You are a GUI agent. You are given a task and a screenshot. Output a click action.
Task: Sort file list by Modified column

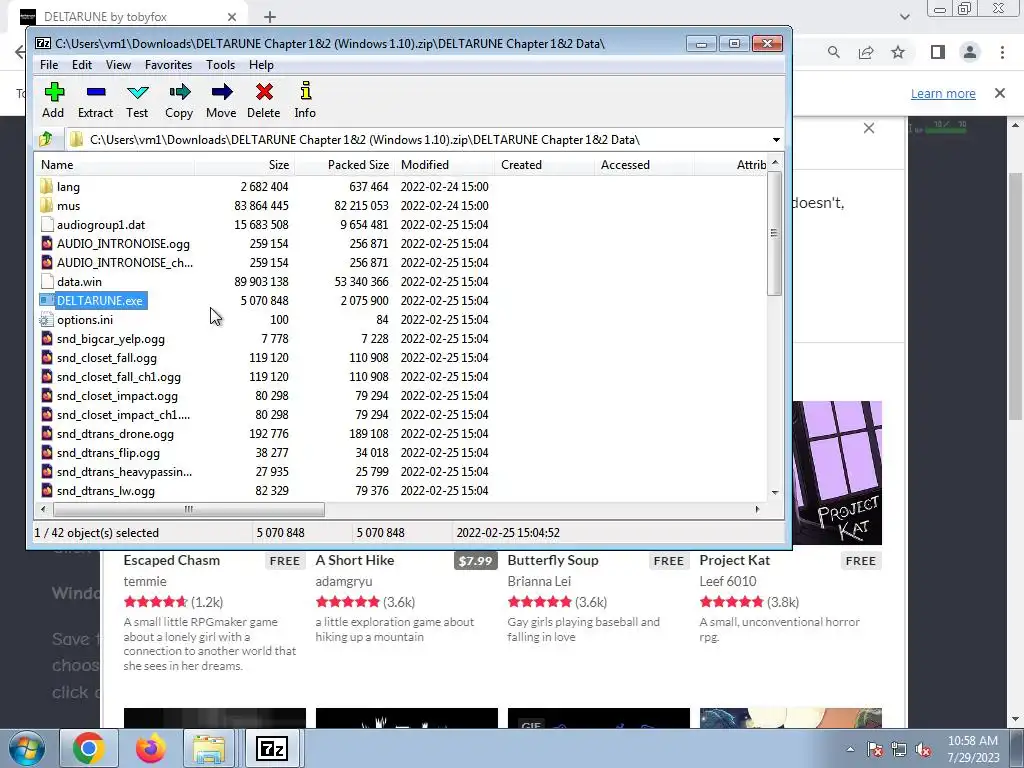[x=444, y=165]
